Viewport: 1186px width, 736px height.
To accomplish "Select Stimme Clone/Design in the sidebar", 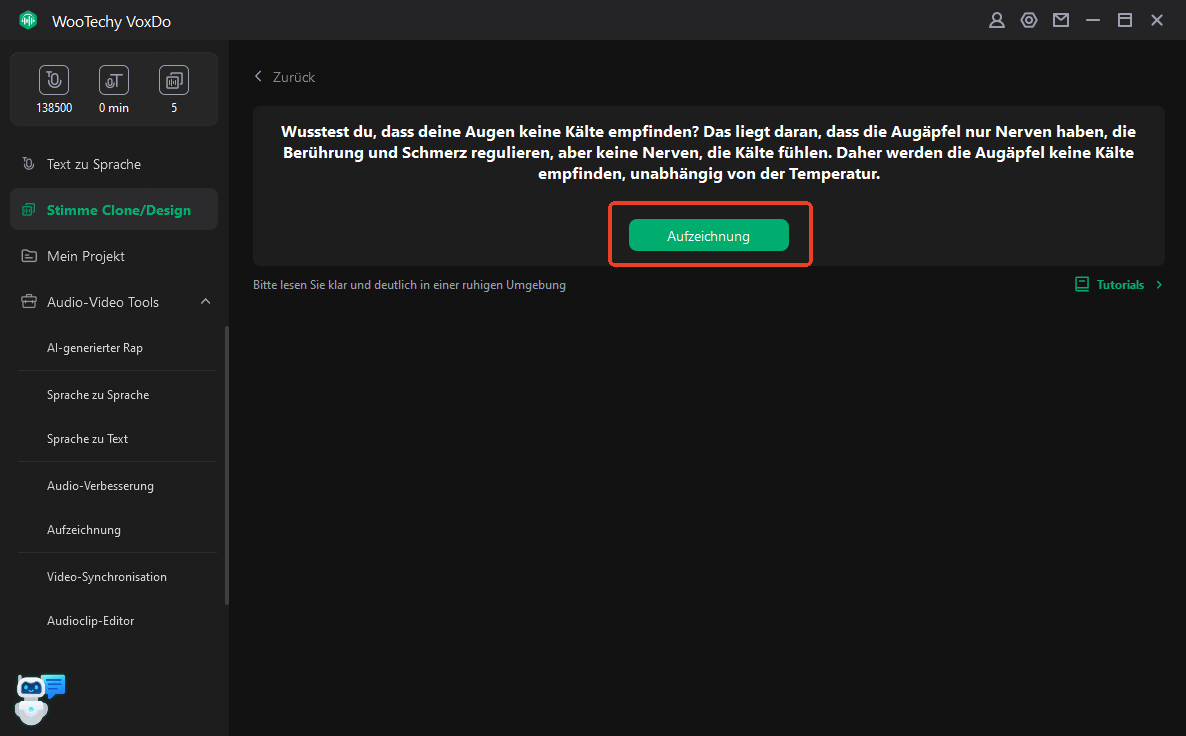I will point(118,210).
